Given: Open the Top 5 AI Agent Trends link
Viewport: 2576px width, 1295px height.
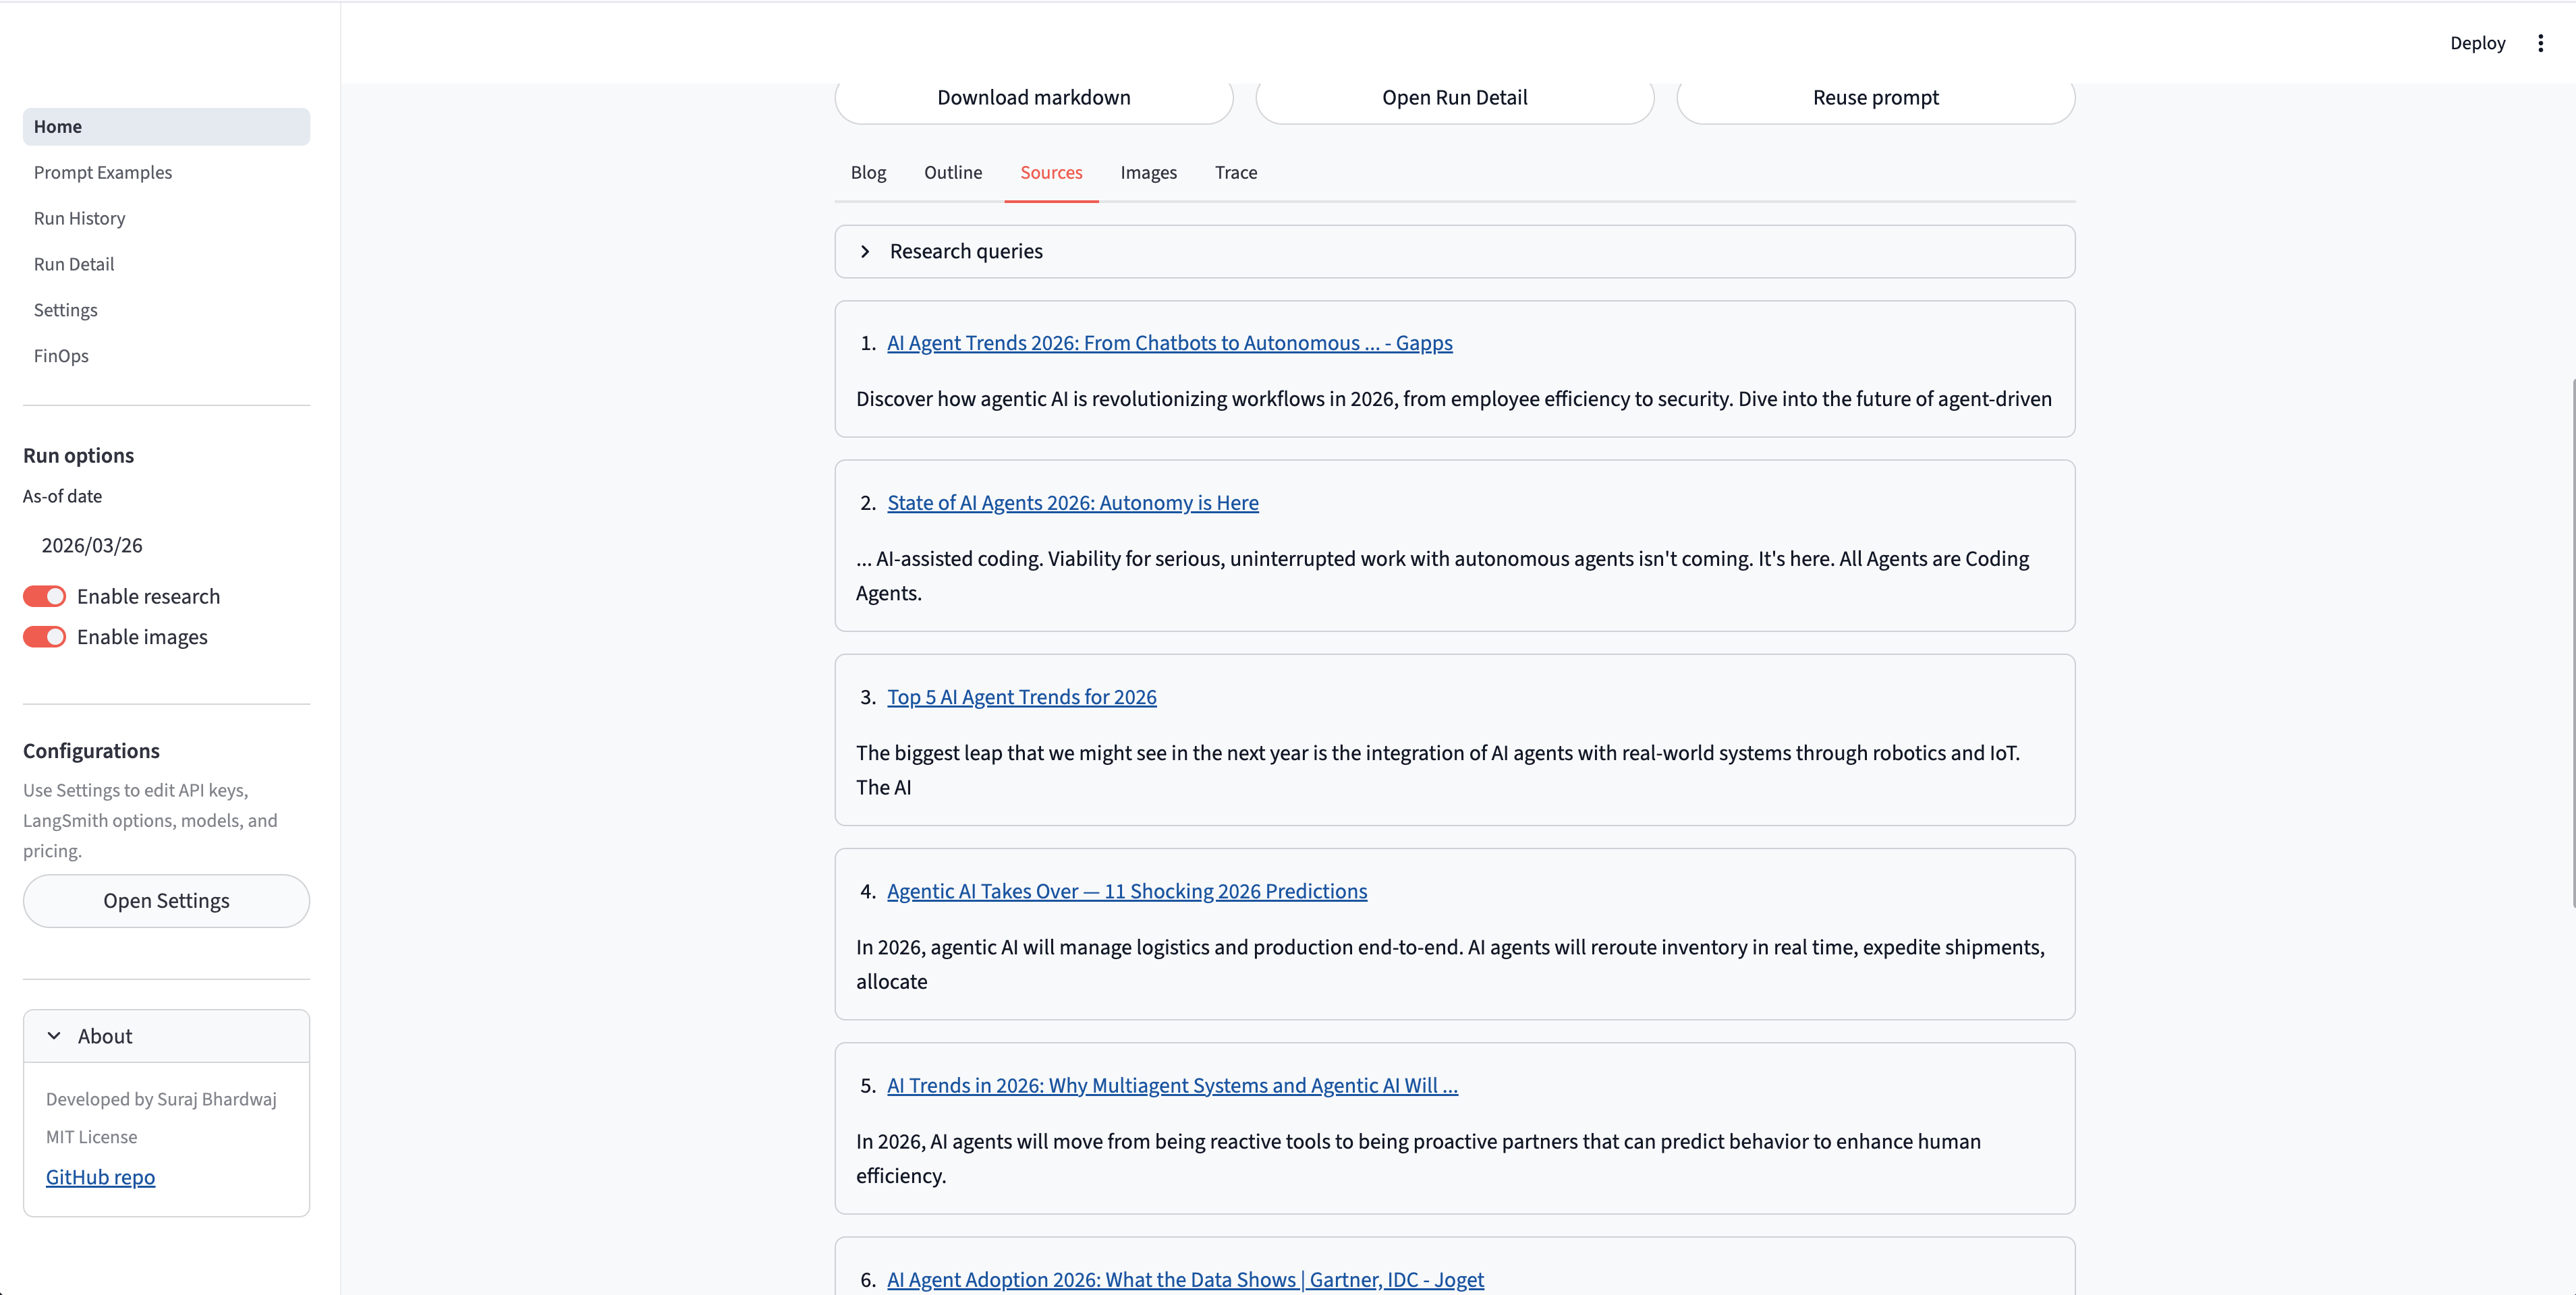Looking at the screenshot, I should click(x=1021, y=697).
